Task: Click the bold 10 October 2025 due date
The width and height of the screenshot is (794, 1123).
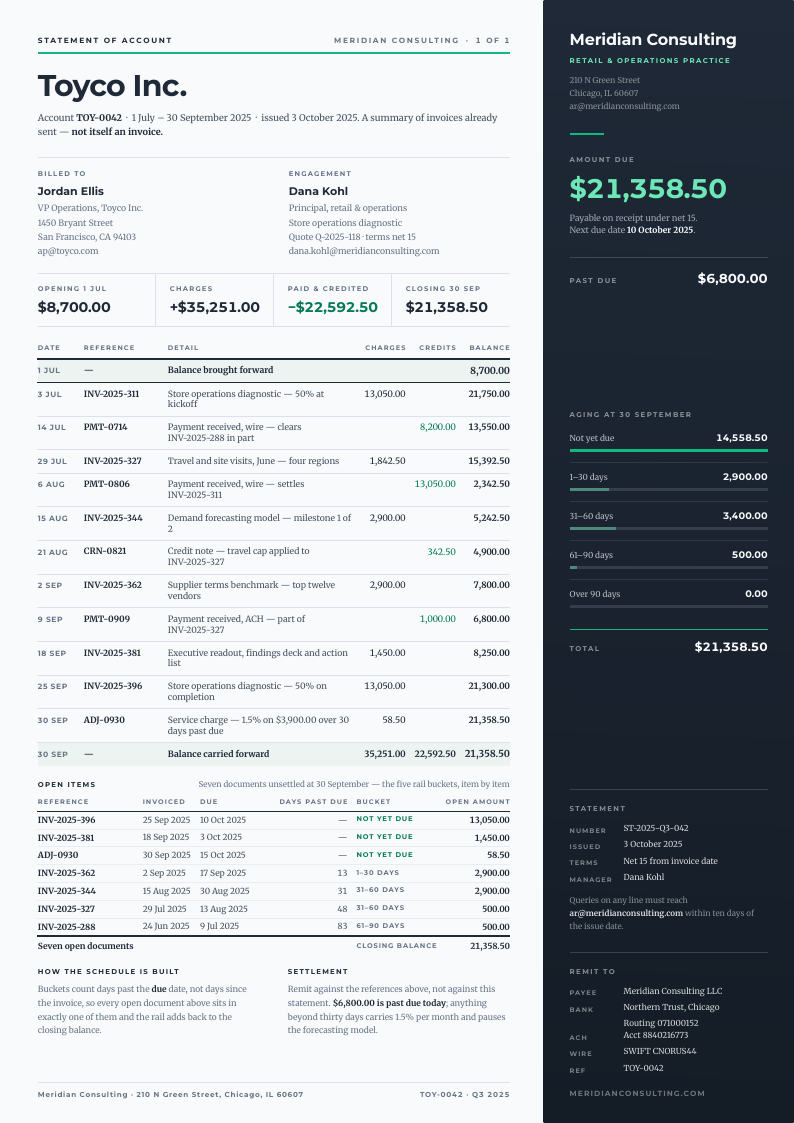Action: click(x=660, y=231)
